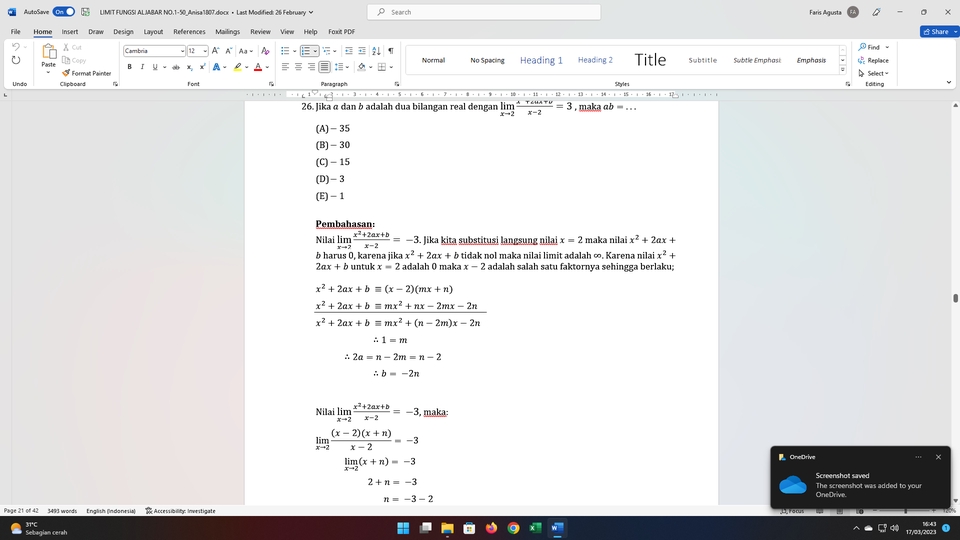Image resolution: width=960 pixels, height=540 pixels.
Task: Click the bullets list icon
Action: coord(285,51)
